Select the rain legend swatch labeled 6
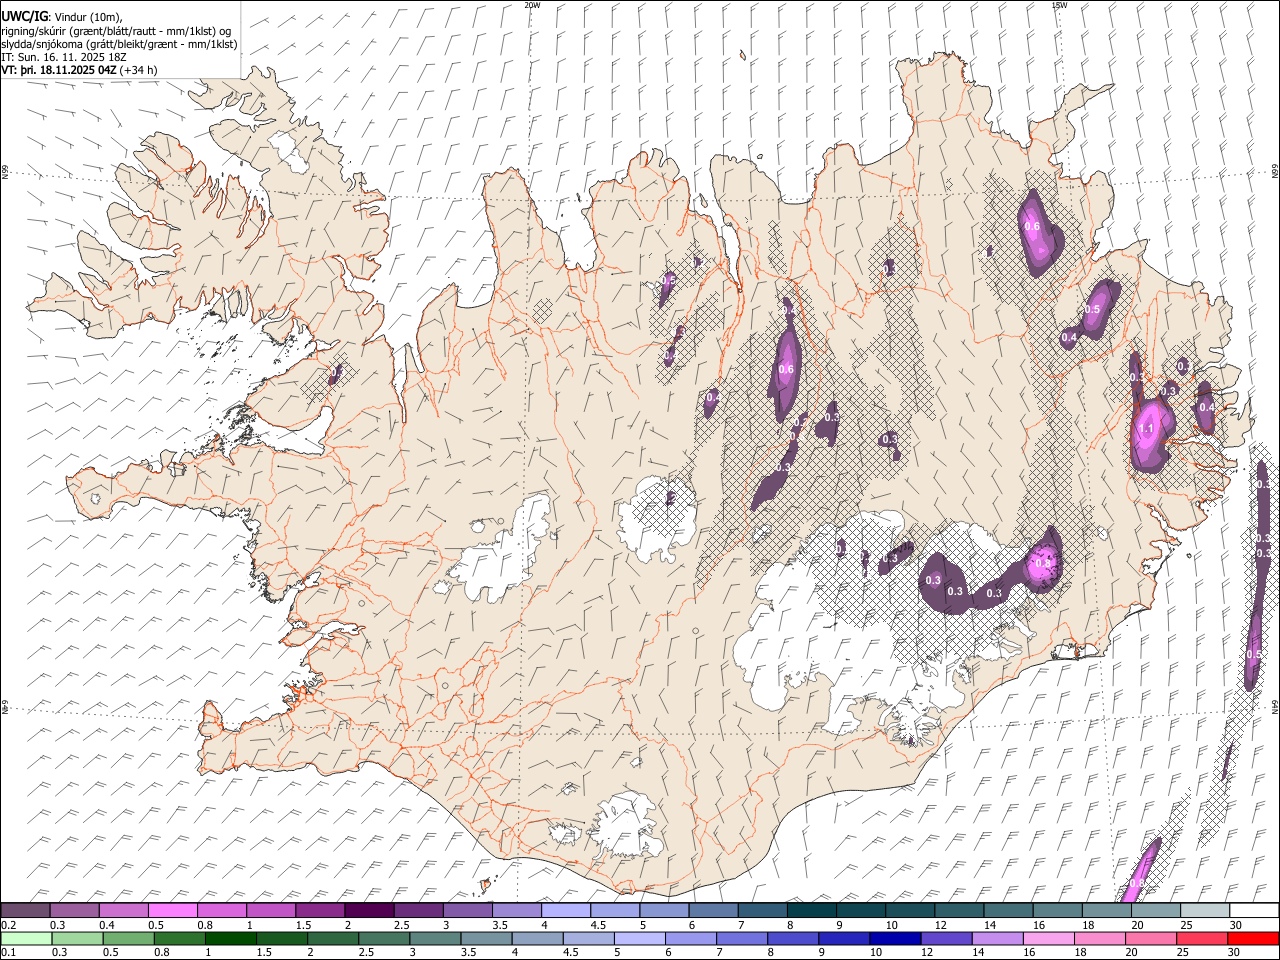 coord(691,939)
